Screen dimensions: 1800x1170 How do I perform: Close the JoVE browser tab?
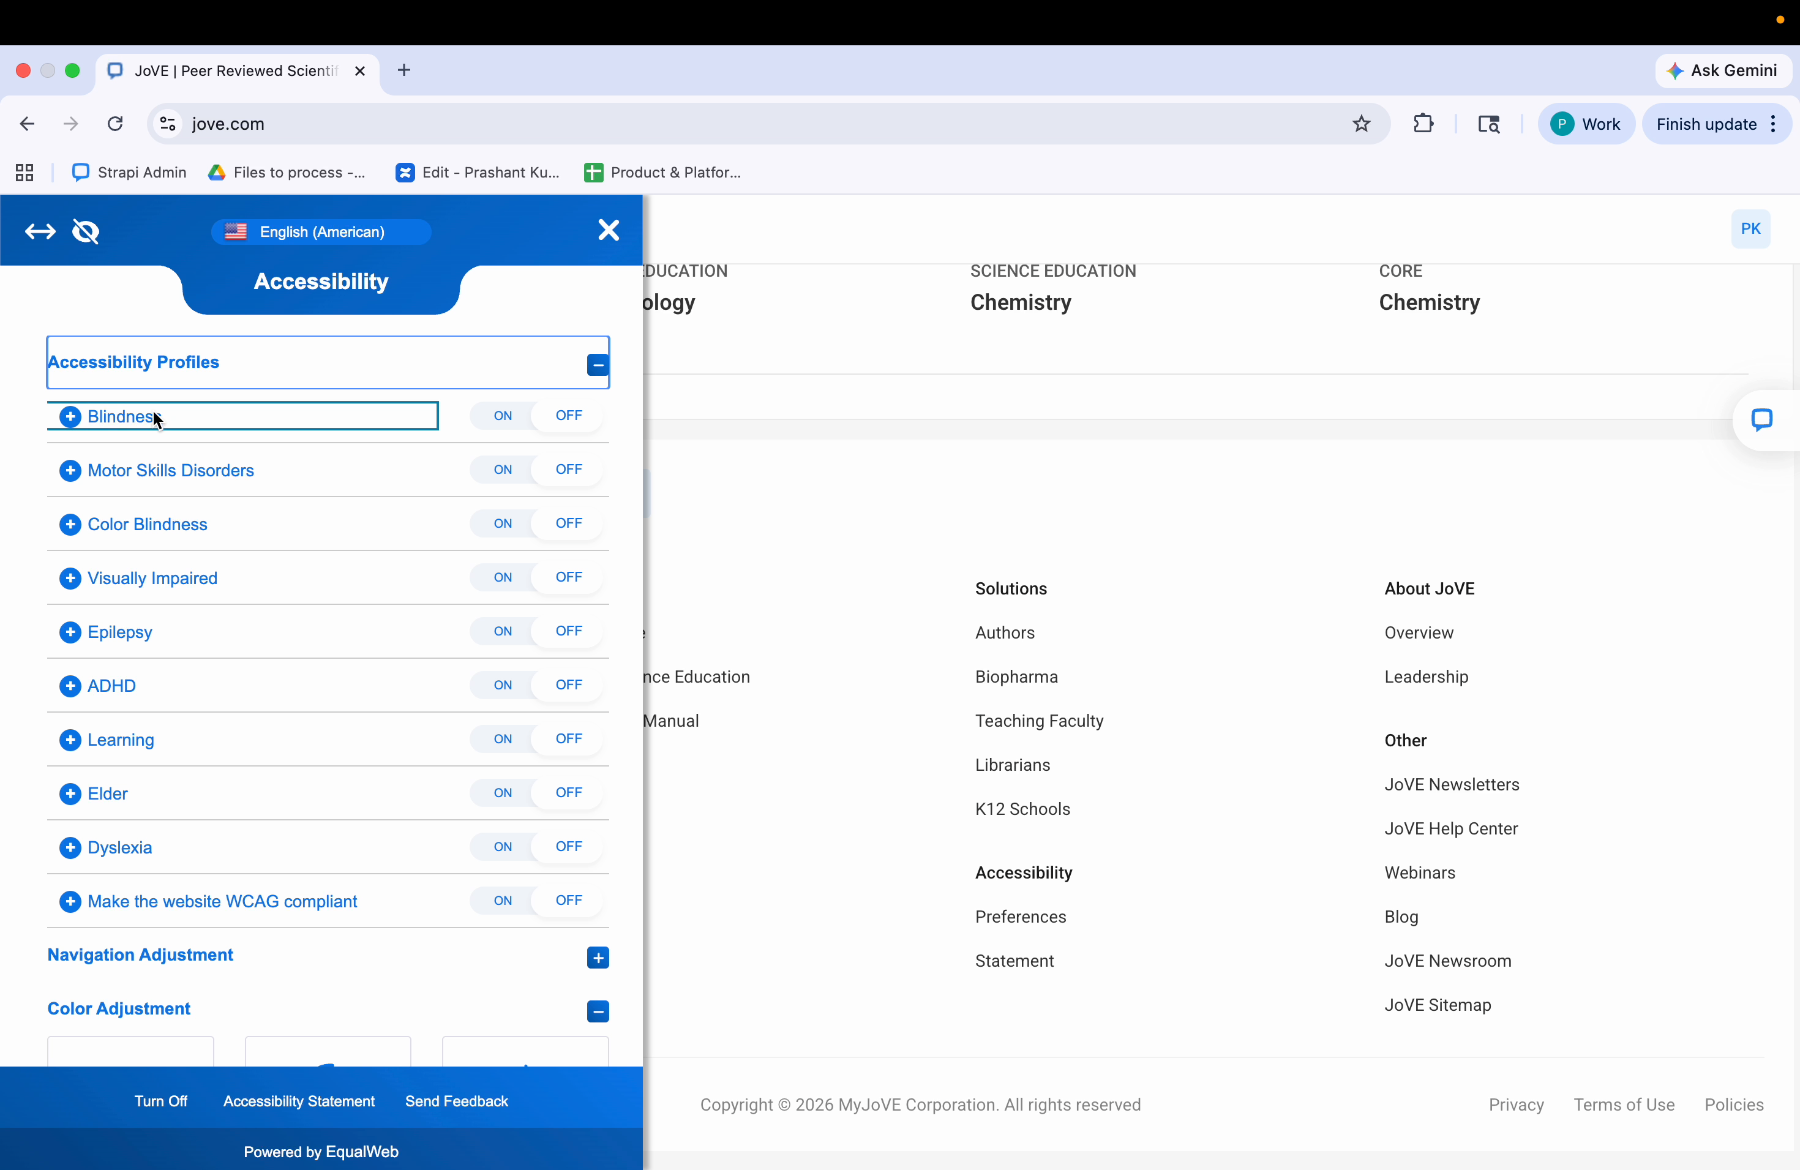click(360, 71)
